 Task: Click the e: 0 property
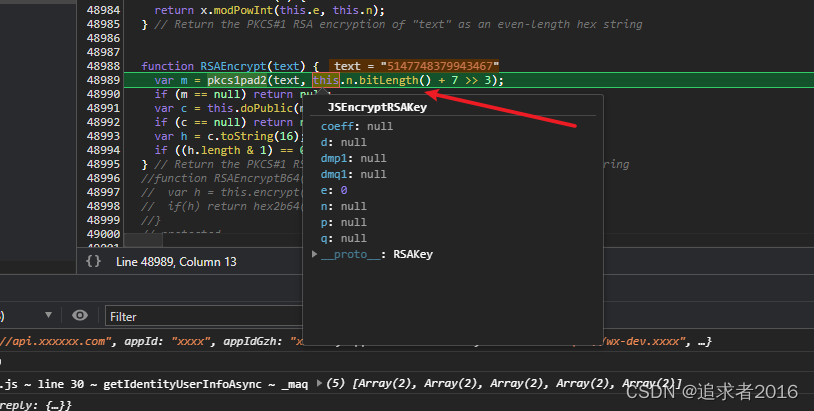(x=334, y=190)
